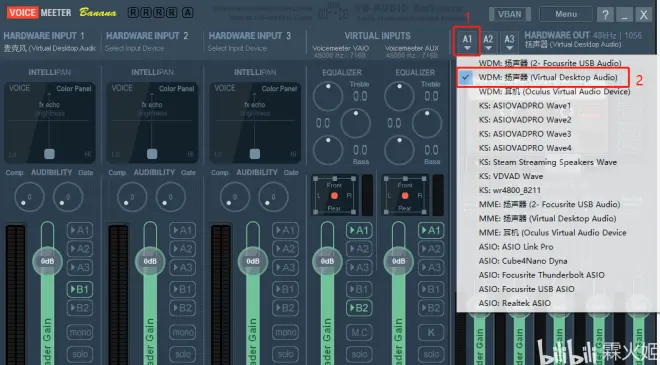Click the VBAN button
660x365 pixels.
coord(509,14)
